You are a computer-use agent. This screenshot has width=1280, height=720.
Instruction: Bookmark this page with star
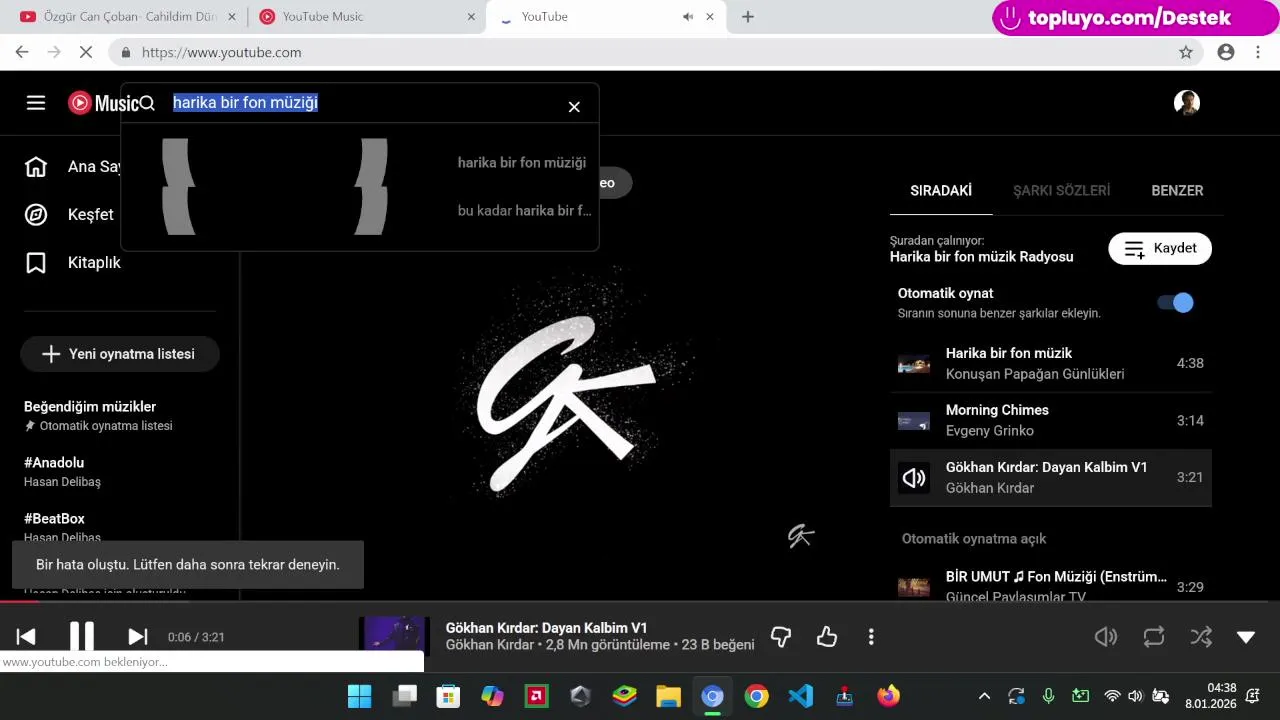(1186, 52)
